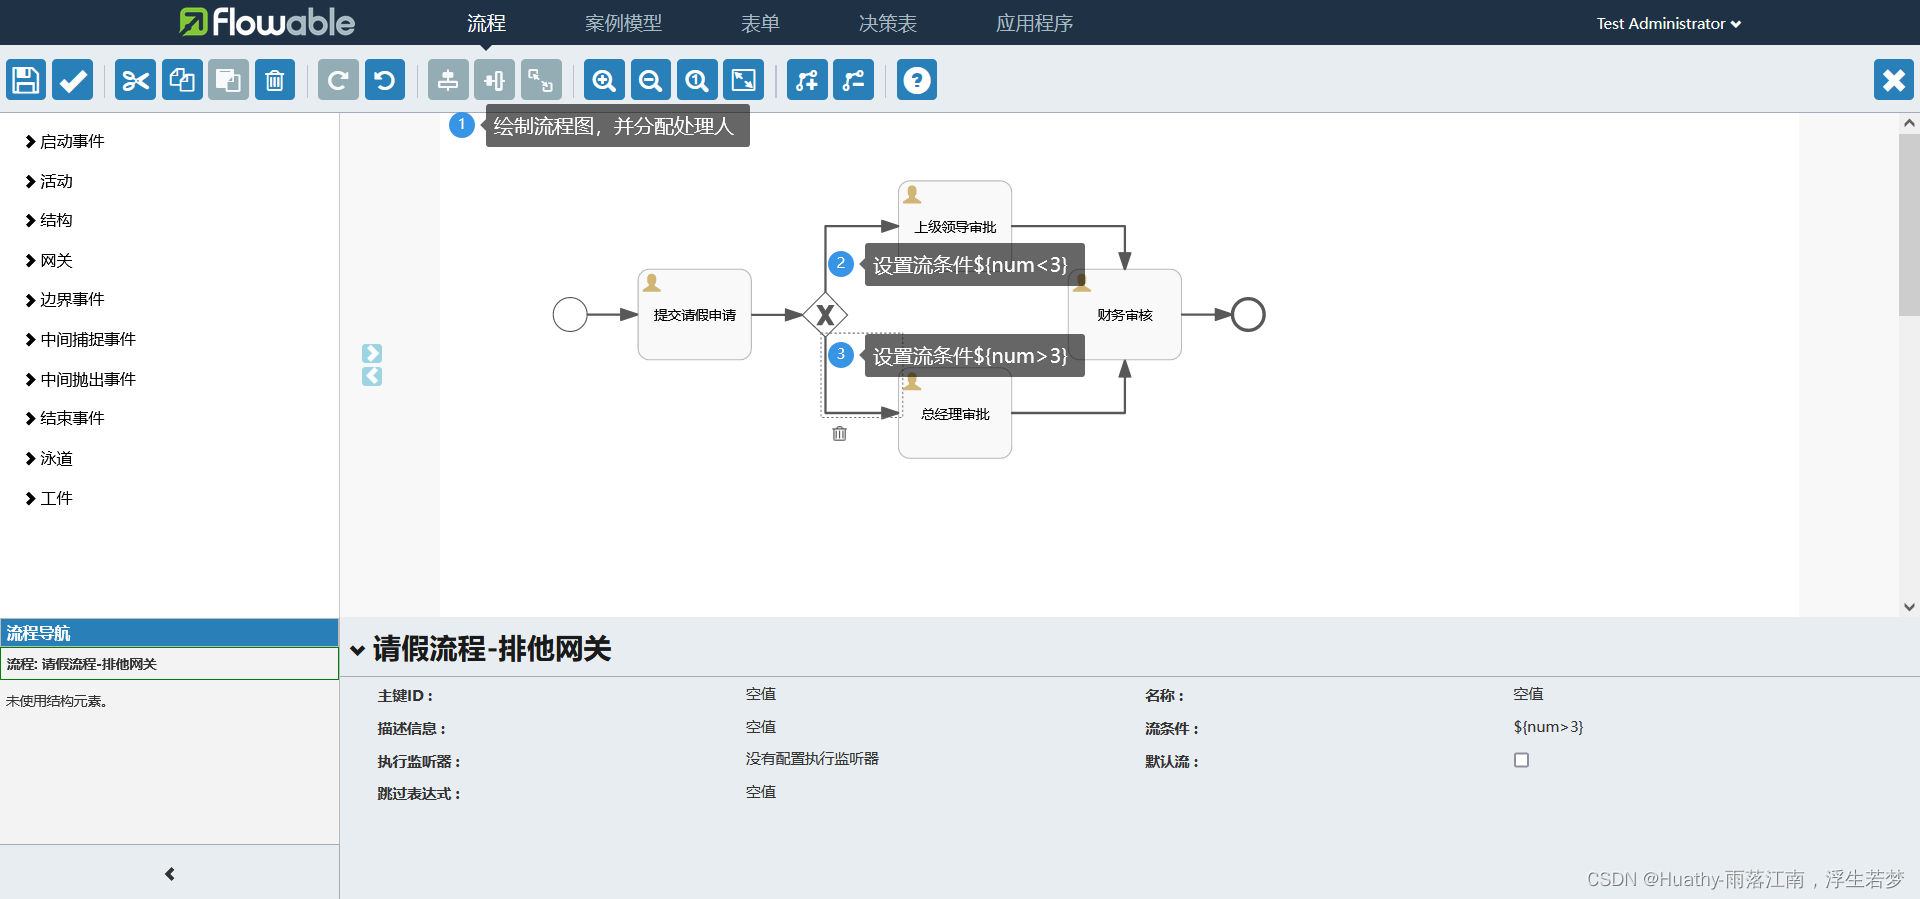Zoom in on the canvas

[x=604, y=80]
